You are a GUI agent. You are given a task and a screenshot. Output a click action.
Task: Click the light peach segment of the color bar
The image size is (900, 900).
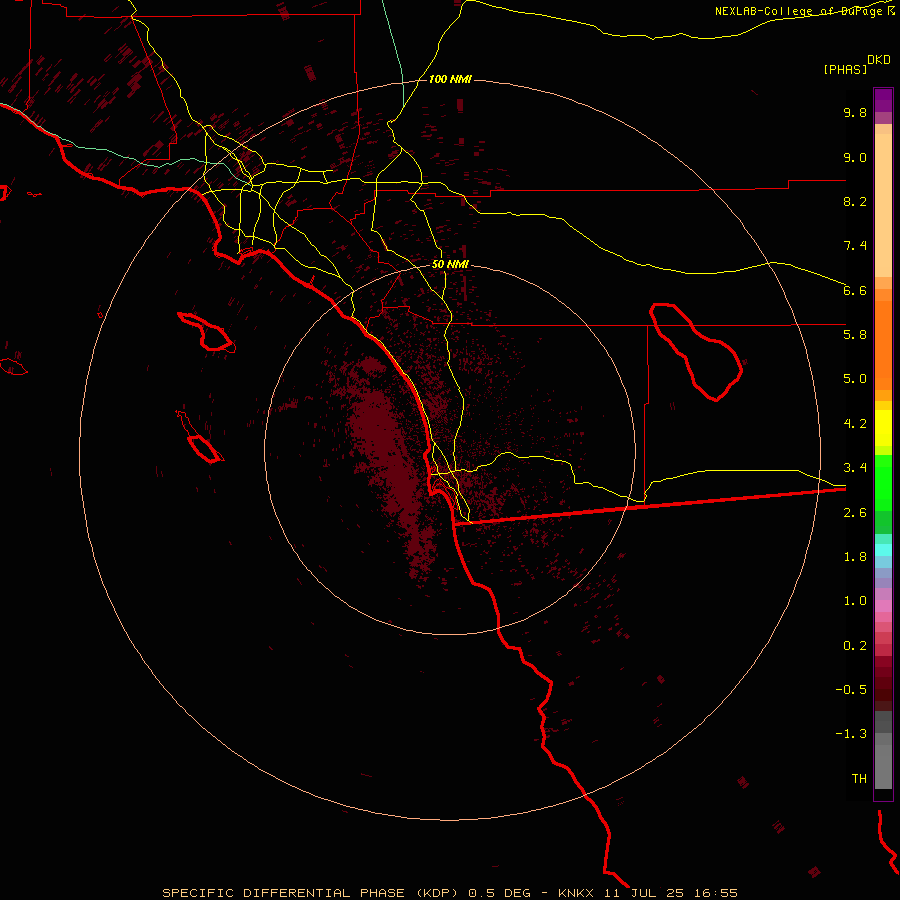coord(883,205)
